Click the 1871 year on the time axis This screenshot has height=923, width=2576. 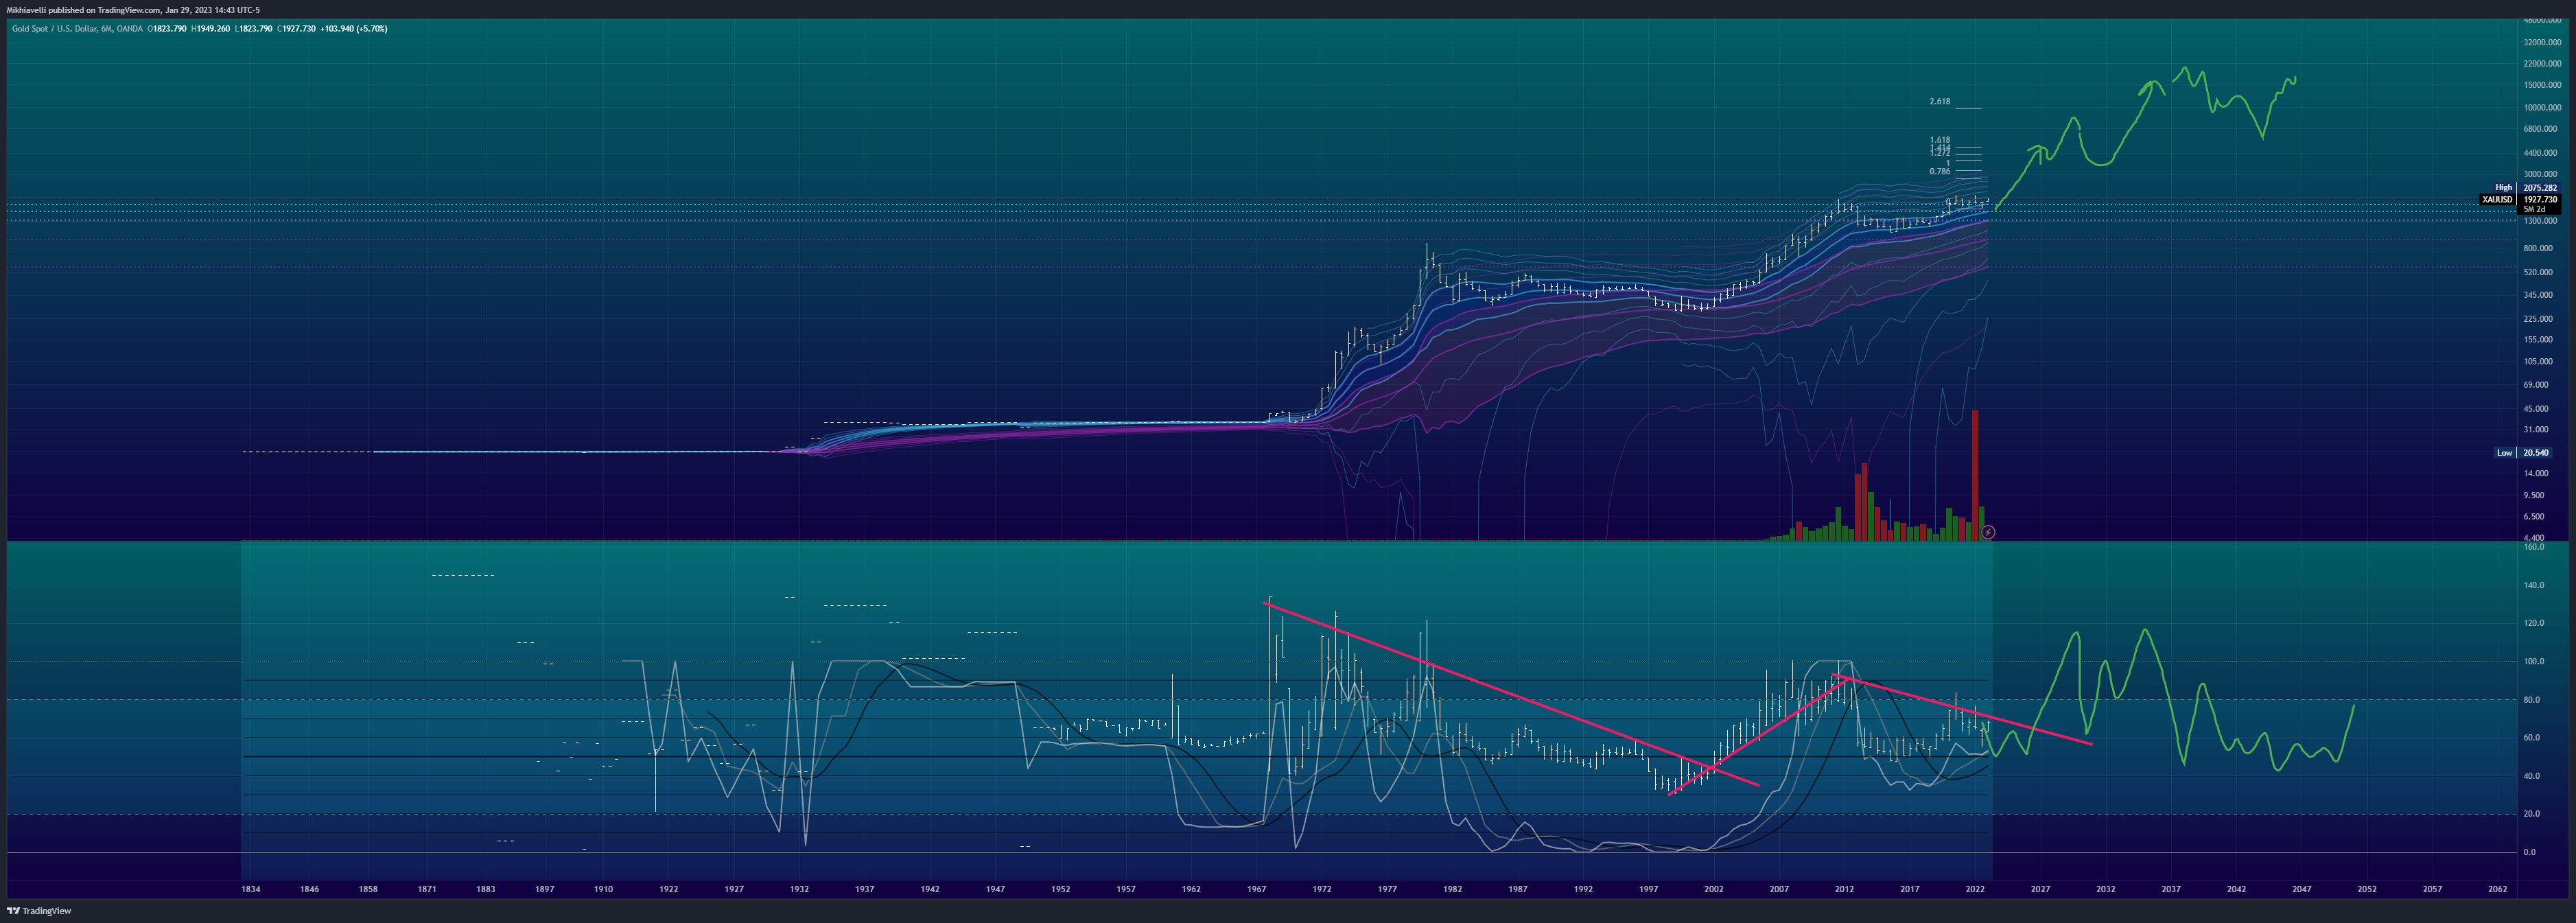[x=427, y=889]
